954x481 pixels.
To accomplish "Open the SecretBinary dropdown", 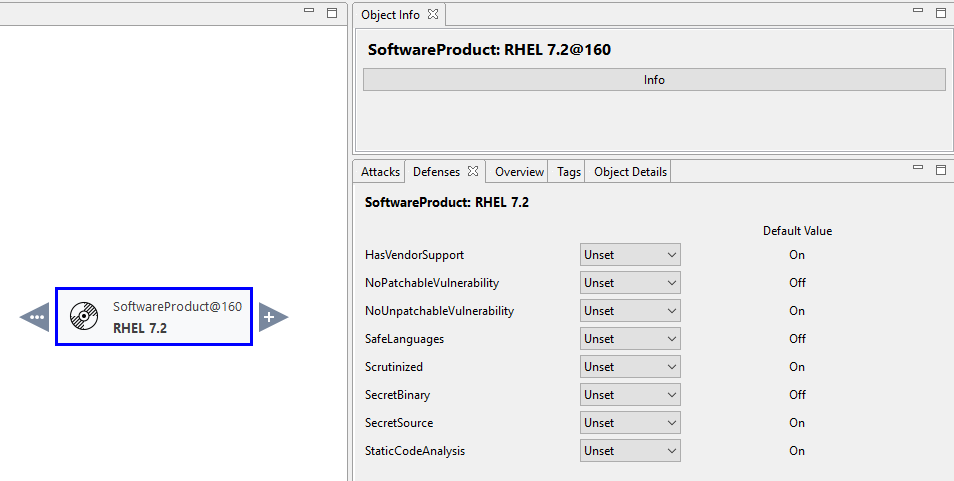I will pos(630,395).
